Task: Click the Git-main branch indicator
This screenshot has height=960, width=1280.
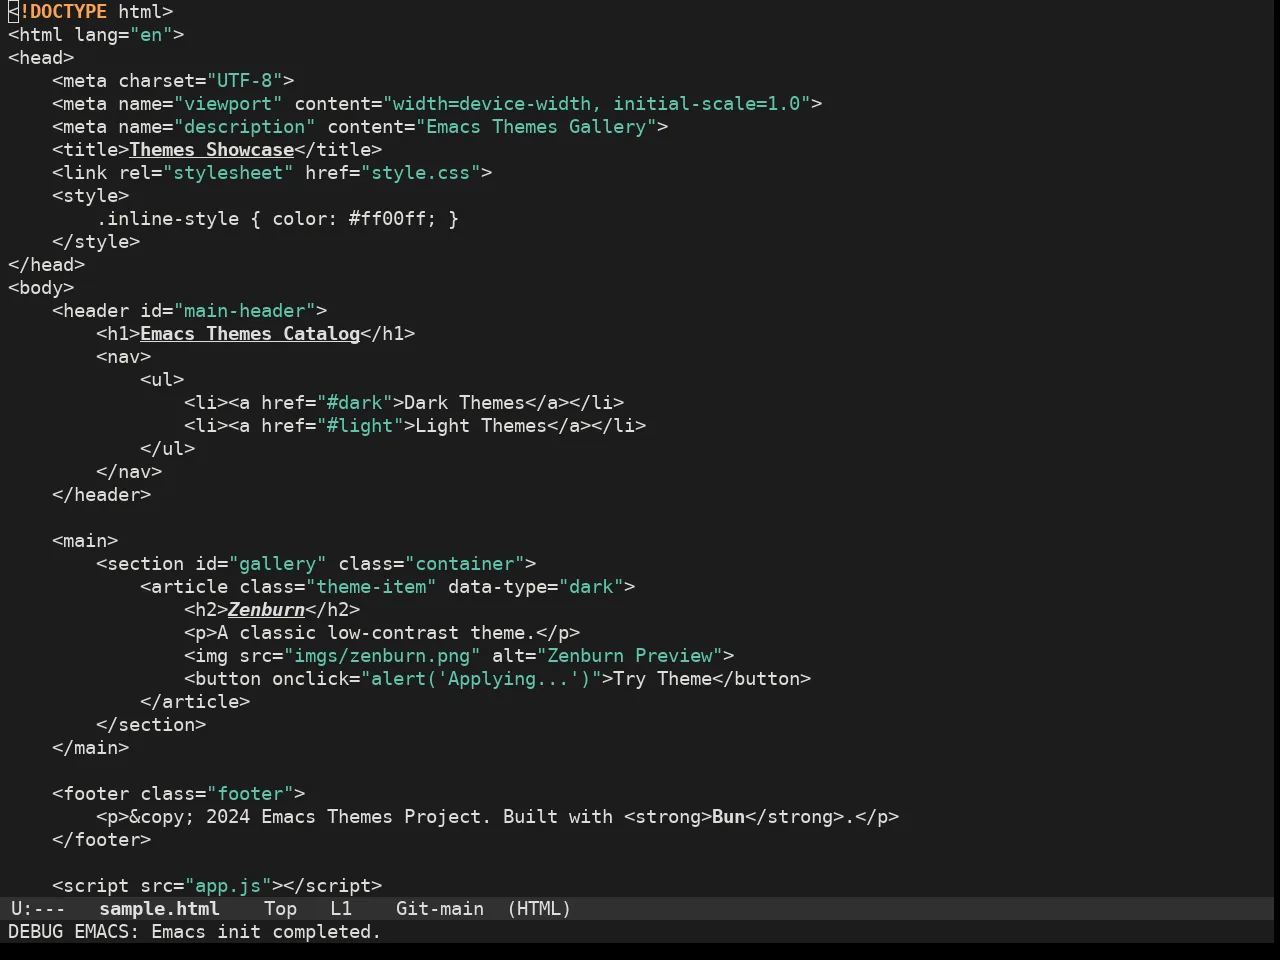Action: pos(440,909)
